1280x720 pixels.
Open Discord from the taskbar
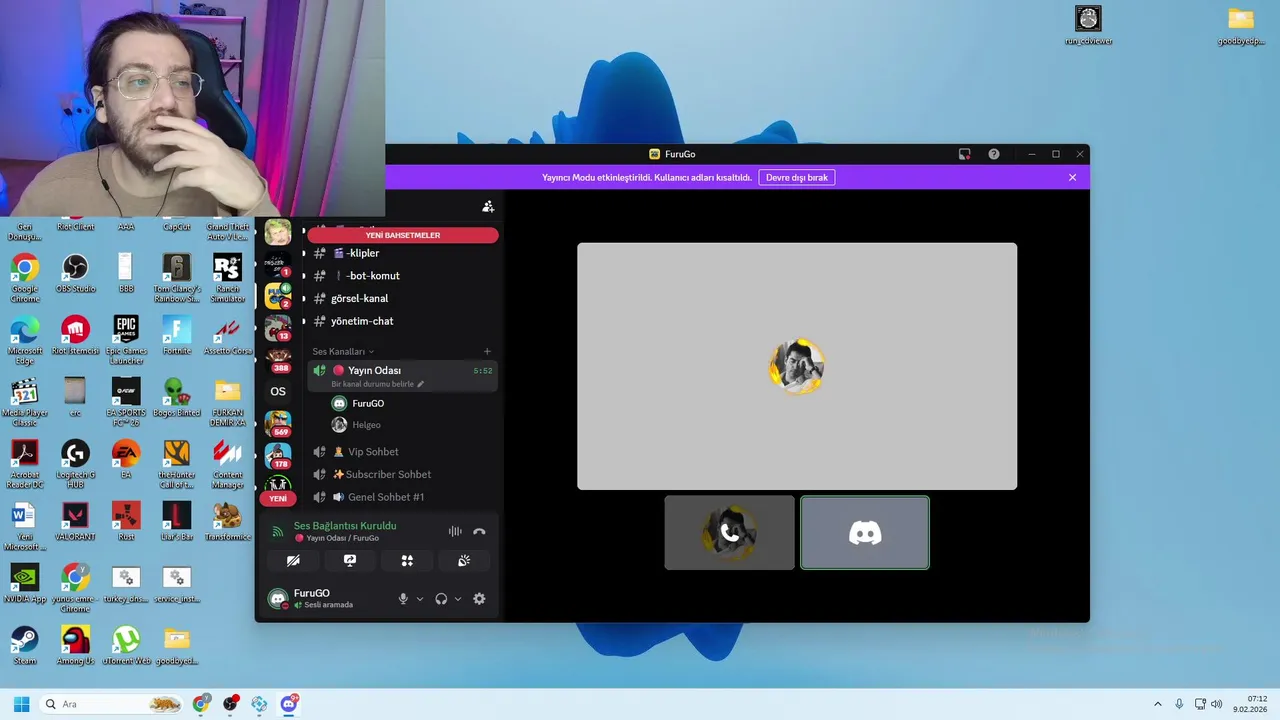coord(289,704)
